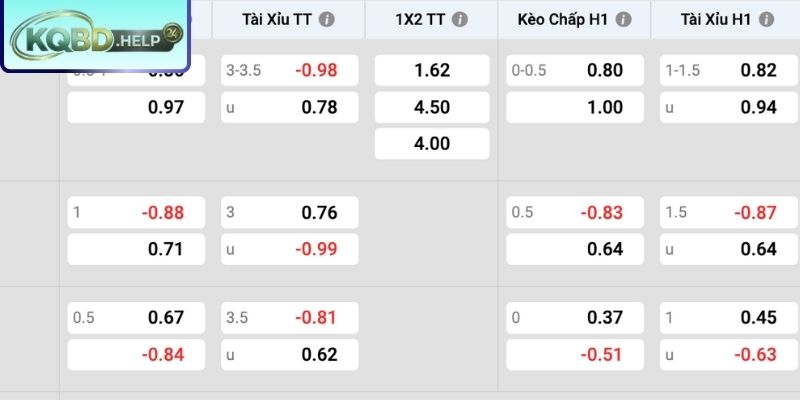800x400 pixels.
Task: Pick over 3-3.5 odds -0.98
Action: point(290,70)
